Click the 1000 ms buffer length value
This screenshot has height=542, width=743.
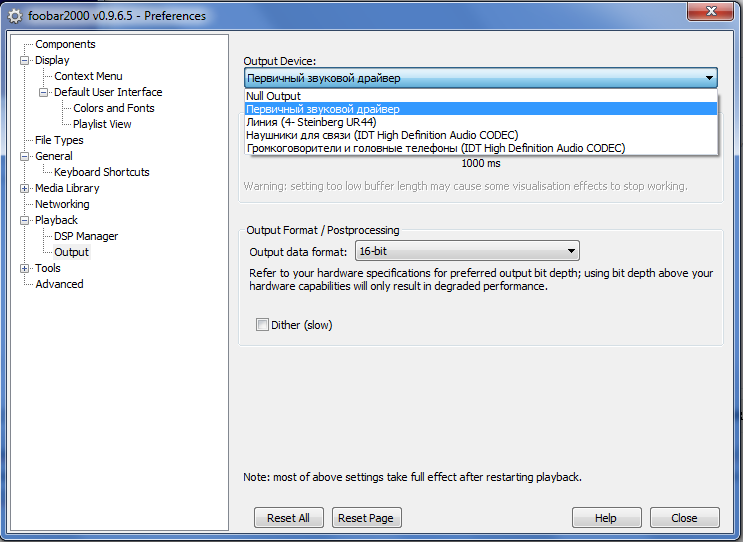(x=481, y=163)
